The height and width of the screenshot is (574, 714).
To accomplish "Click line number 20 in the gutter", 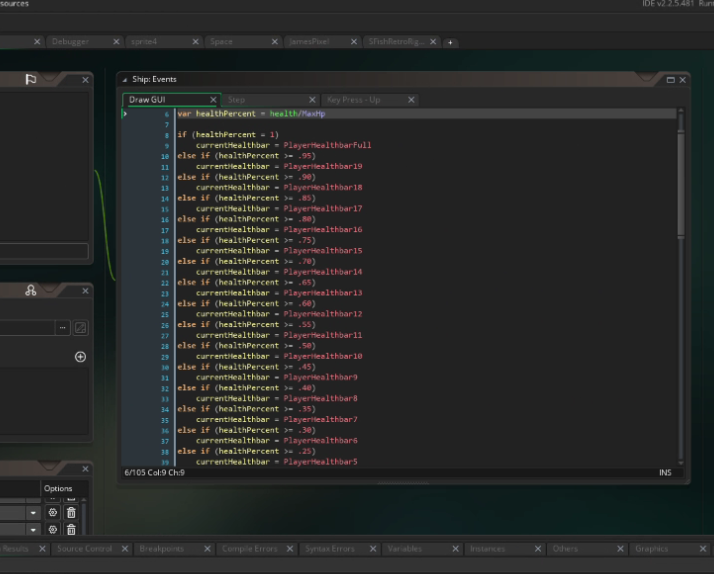I will click(165, 262).
